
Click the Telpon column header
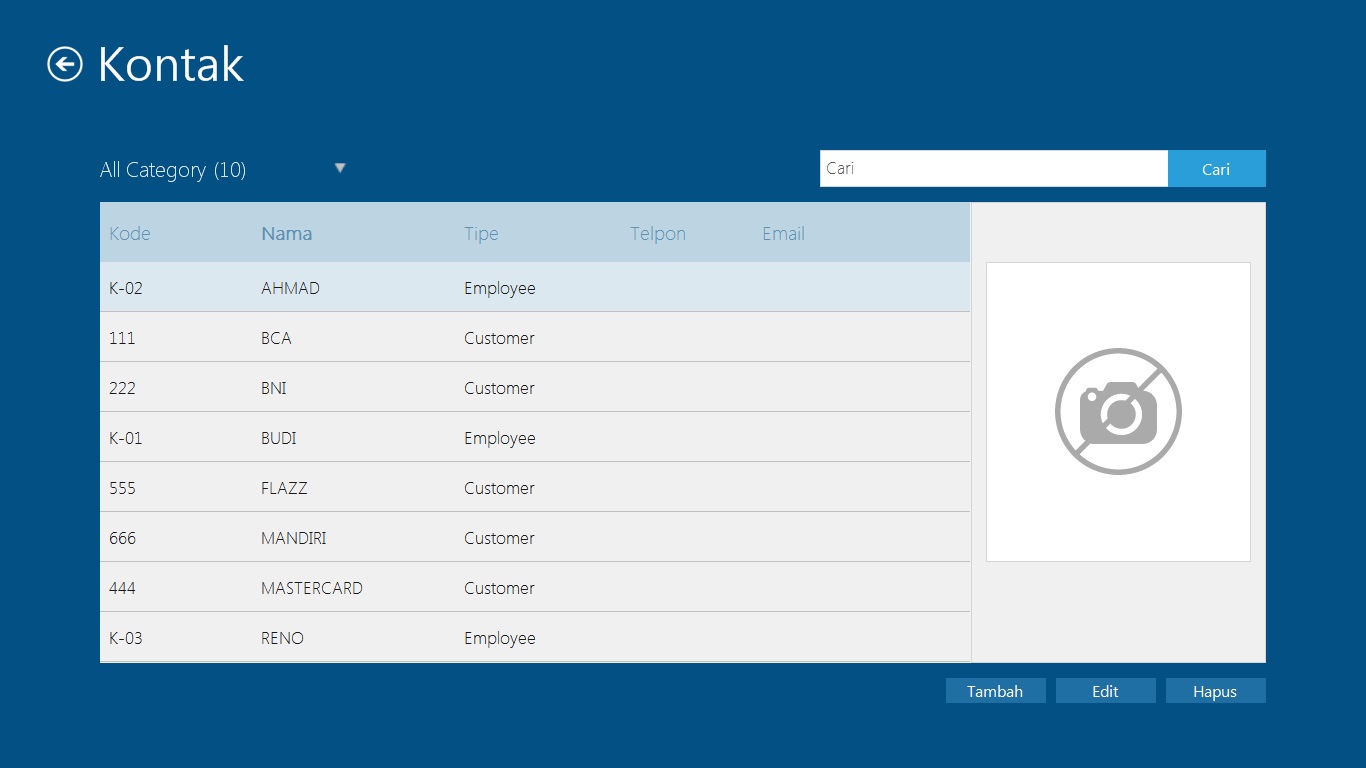658,234
